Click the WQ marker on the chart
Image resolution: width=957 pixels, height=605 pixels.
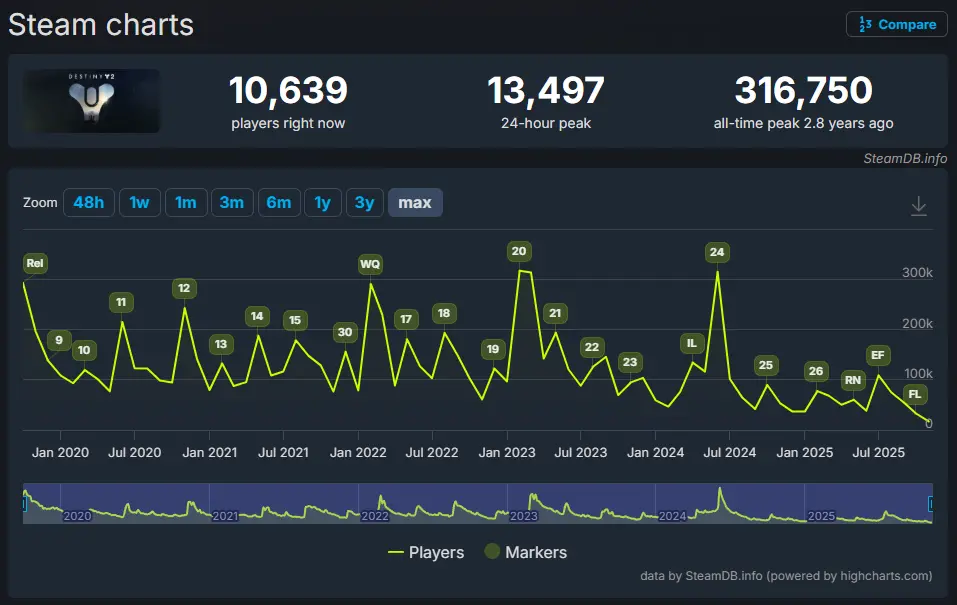click(370, 264)
